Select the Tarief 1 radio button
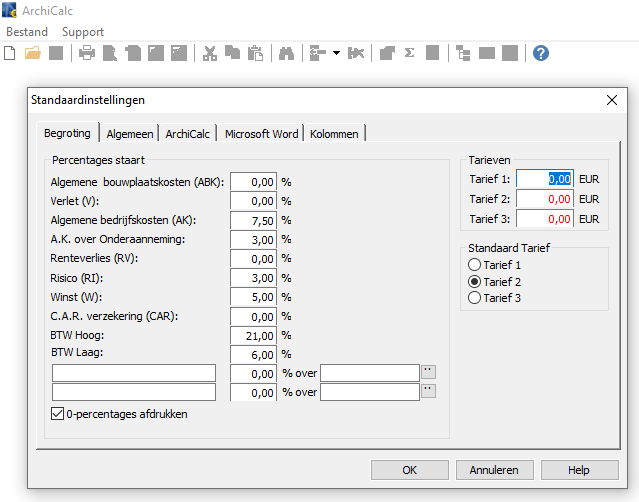The image size is (639, 502). pos(474,265)
